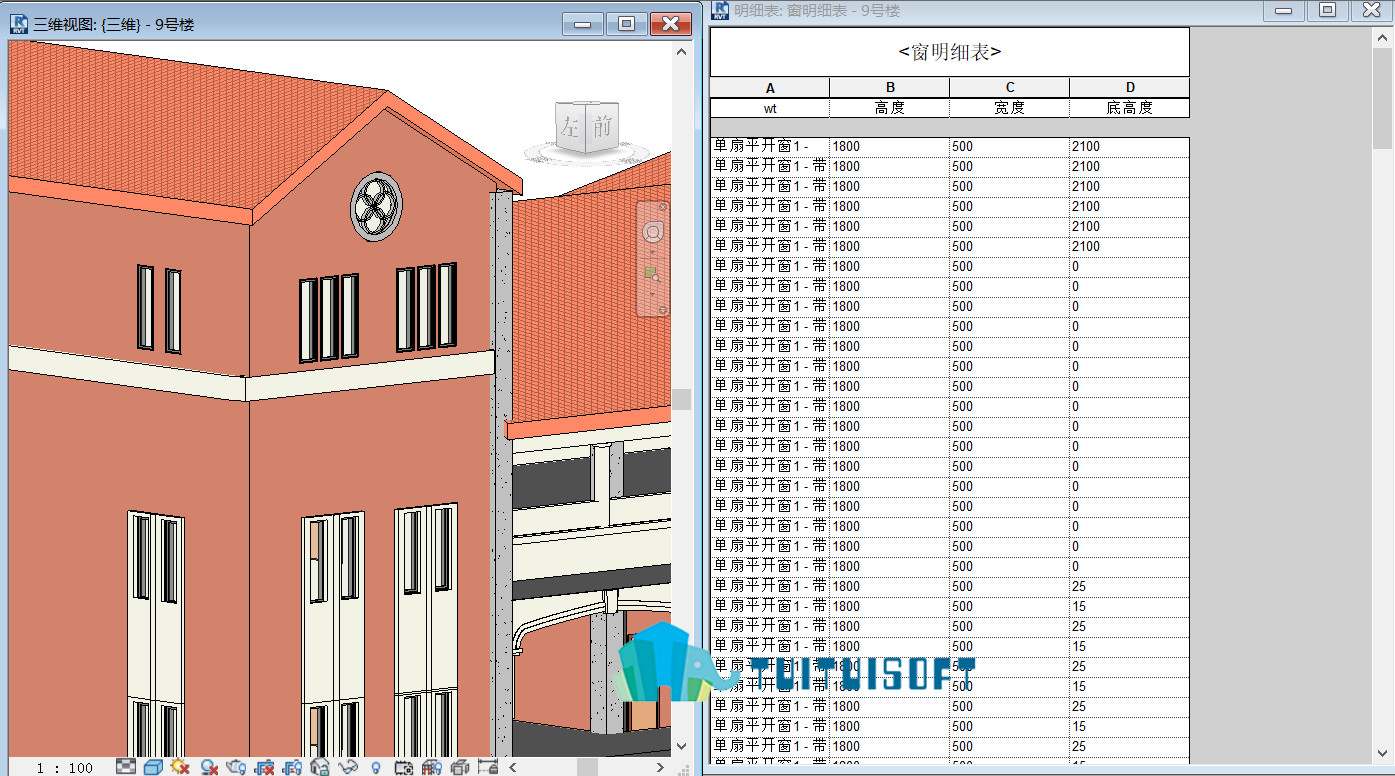
Task: Select column header C in schedule
Action: (x=1010, y=88)
